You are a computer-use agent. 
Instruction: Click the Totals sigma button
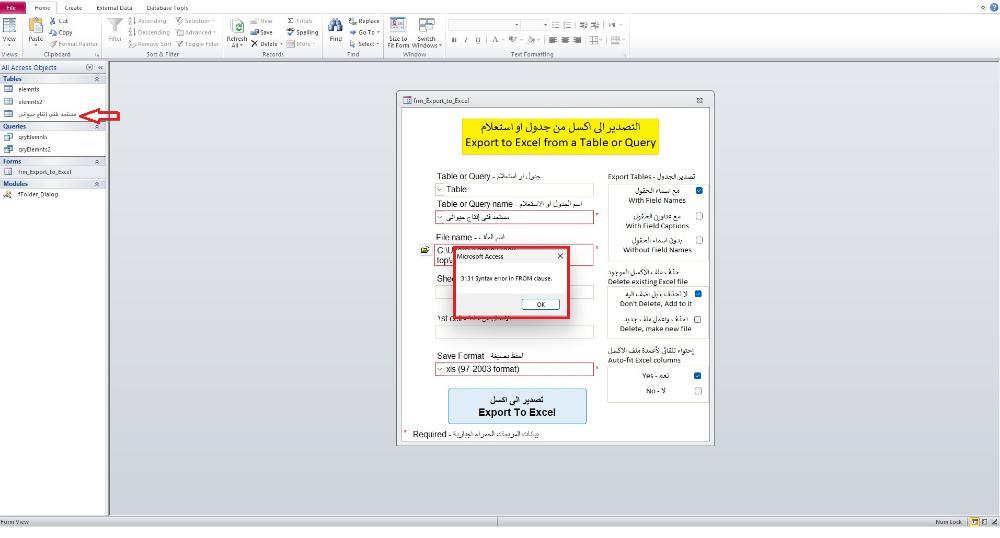tap(299, 21)
